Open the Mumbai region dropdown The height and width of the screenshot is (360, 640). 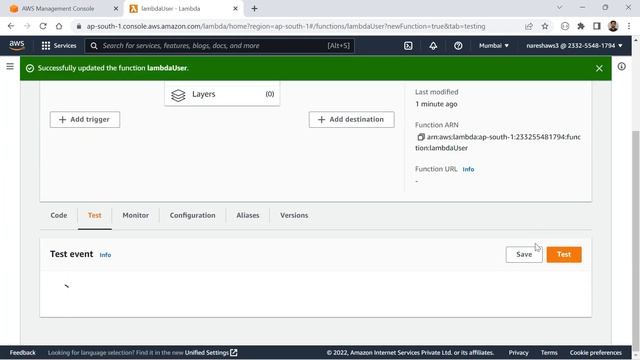[494, 46]
